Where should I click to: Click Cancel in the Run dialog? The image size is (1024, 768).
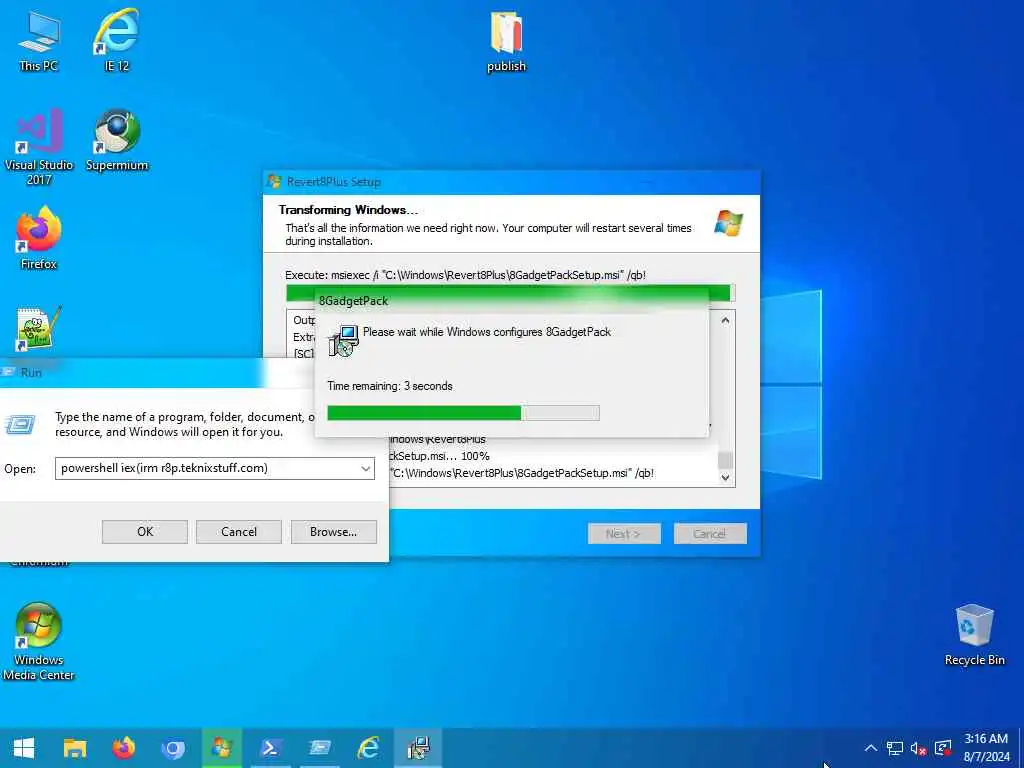(x=239, y=532)
